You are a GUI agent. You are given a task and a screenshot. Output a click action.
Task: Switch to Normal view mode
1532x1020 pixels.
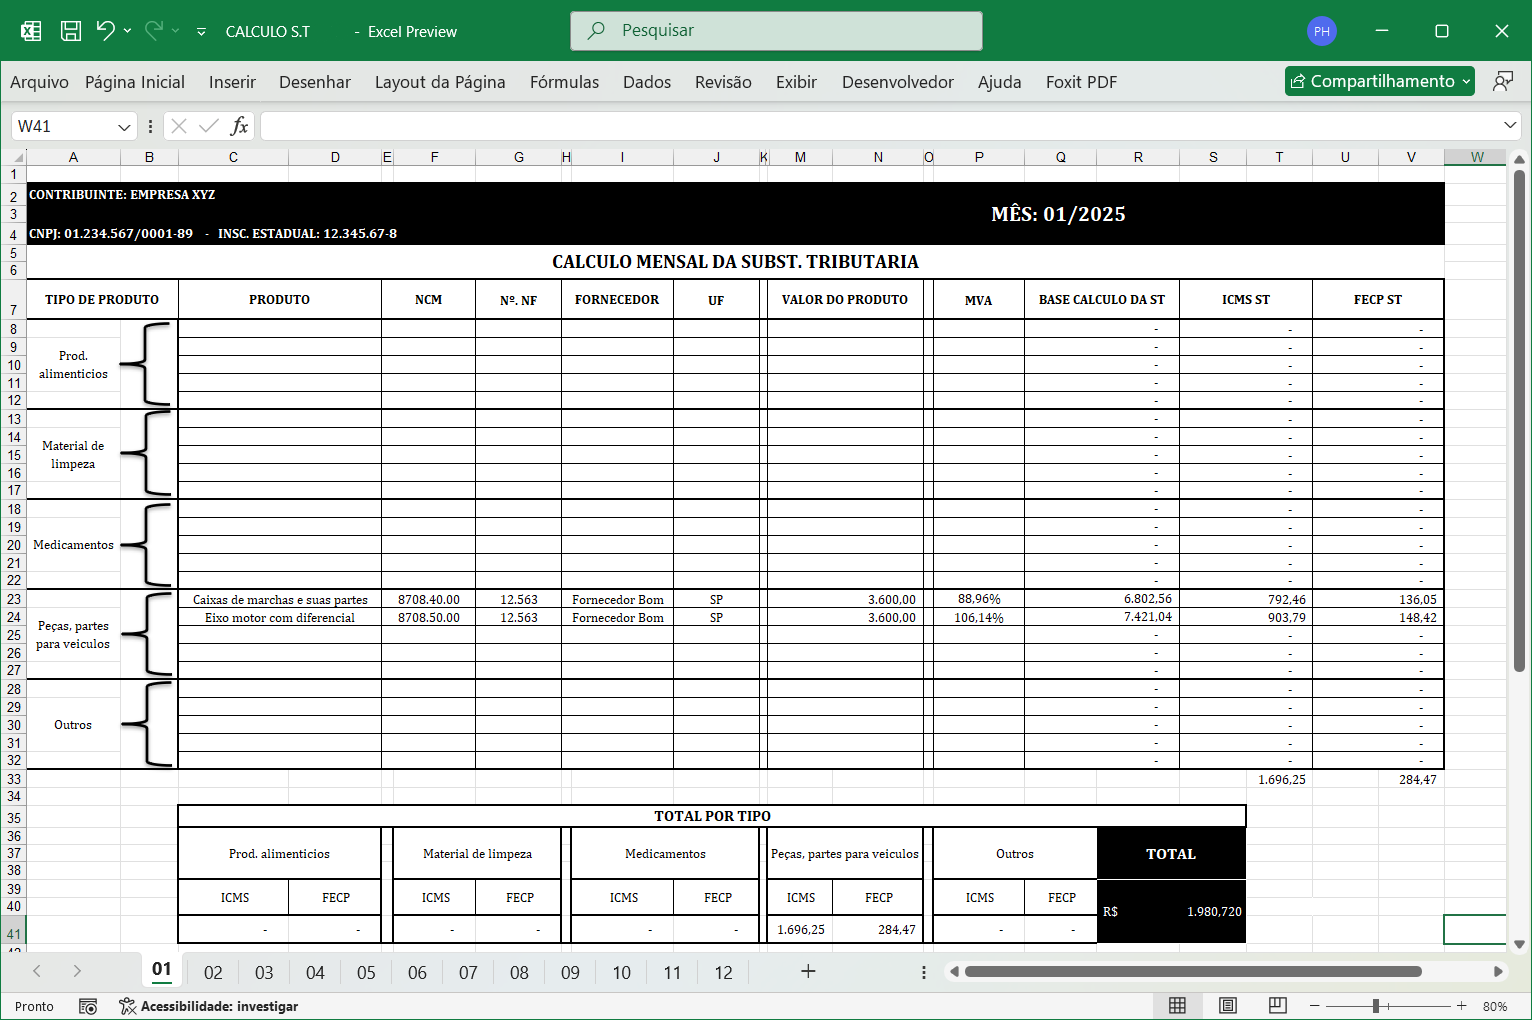(1178, 1006)
